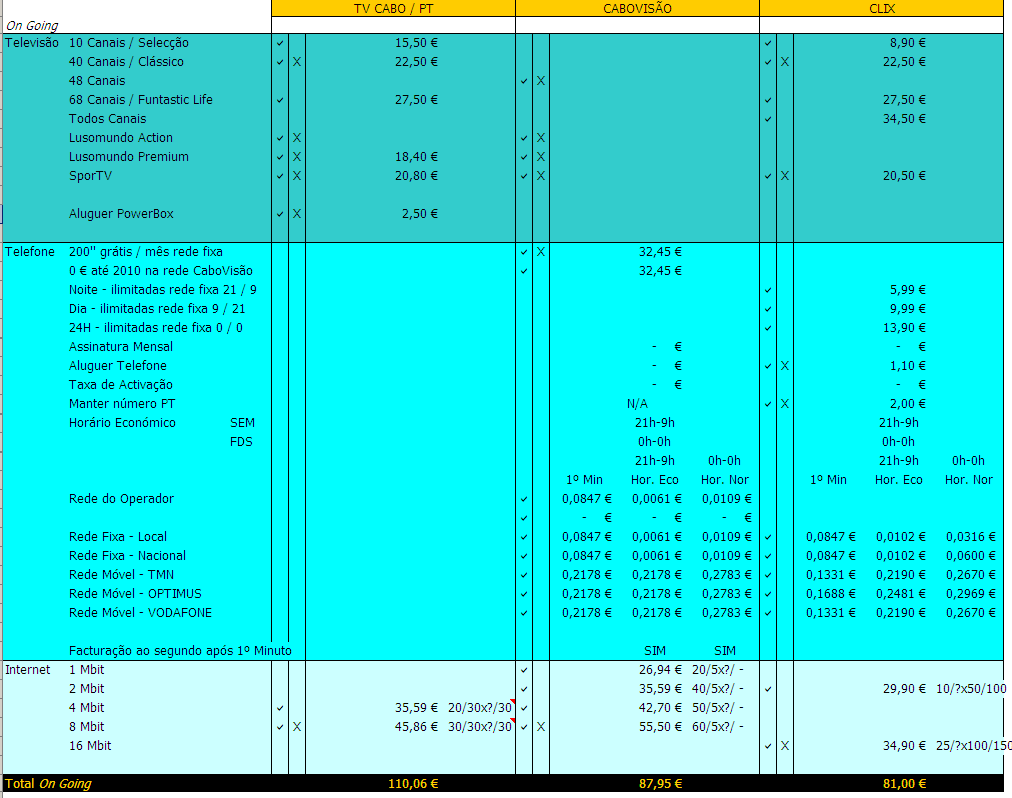
Task: Click the Televisão section label
Action: coord(32,43)
